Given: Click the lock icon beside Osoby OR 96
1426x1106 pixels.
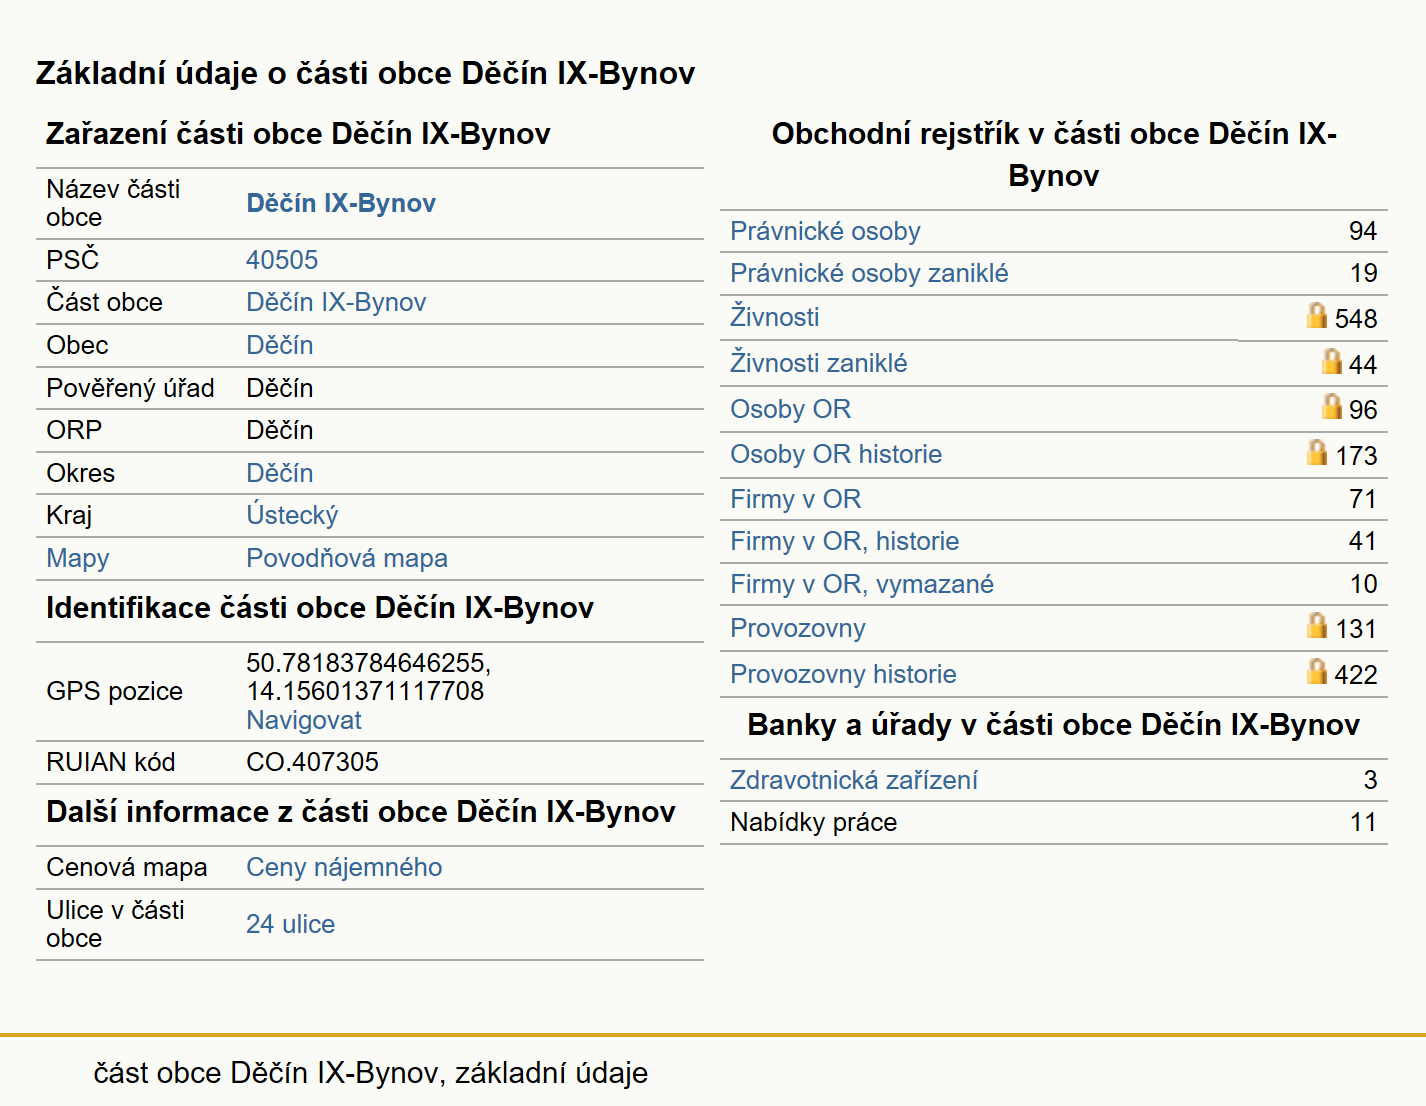Looking at the screenshot, I should pos(1331,406).
